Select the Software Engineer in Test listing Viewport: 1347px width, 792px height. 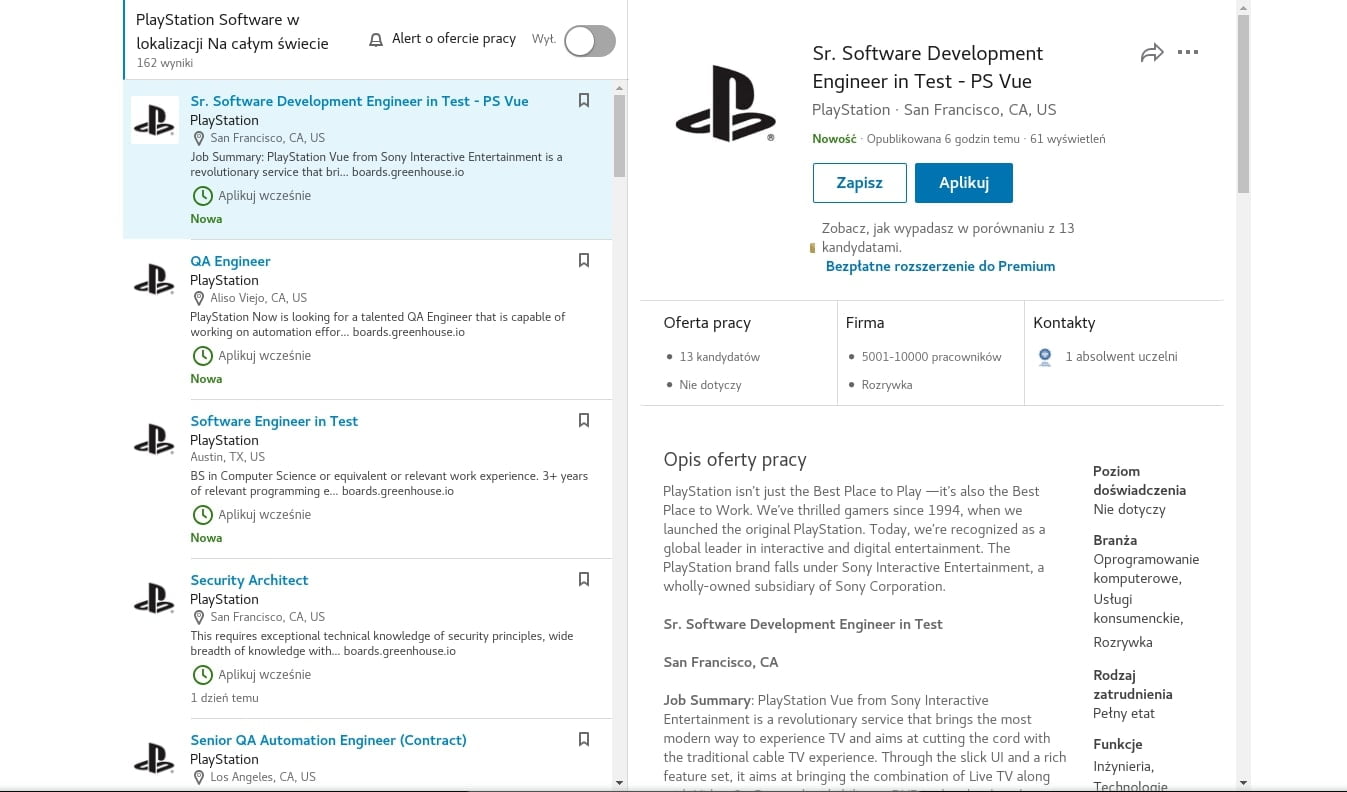tap(274, 421)
